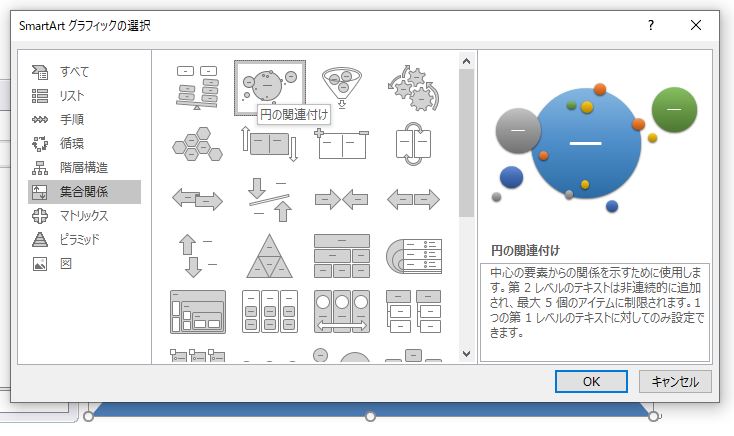The image size is (734, 436).
Task: Open the ピラミッド category
Action: click(84, 239)
